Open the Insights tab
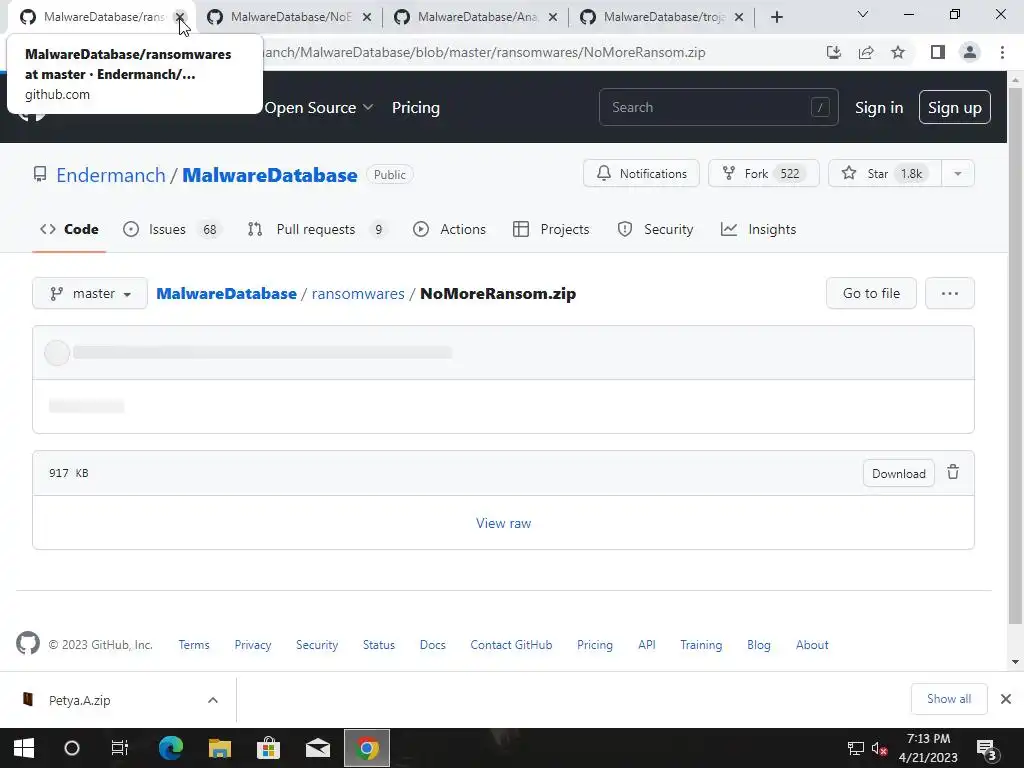 758,229
